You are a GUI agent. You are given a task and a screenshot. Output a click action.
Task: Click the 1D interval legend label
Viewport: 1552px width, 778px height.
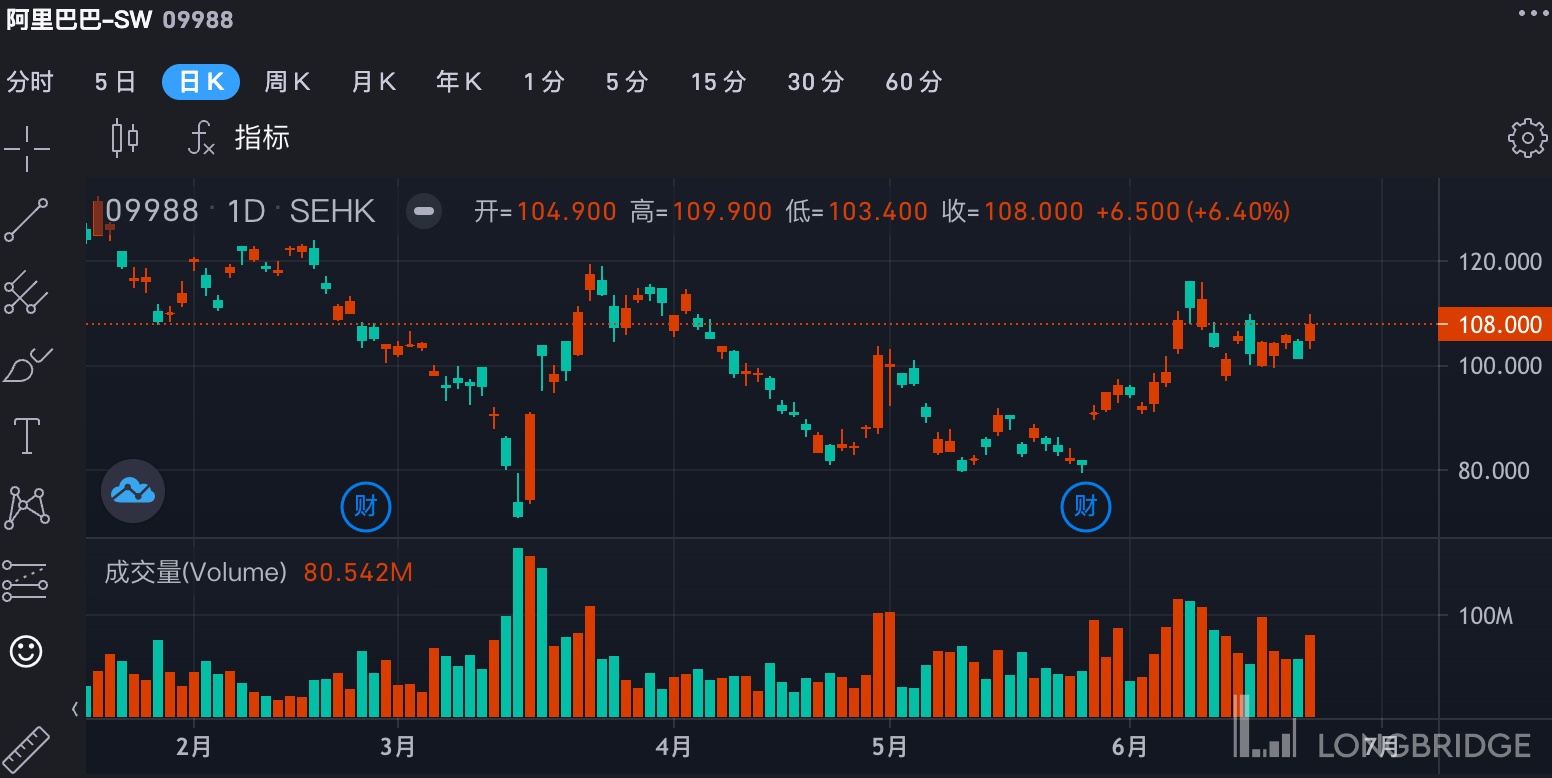[246, 211]
